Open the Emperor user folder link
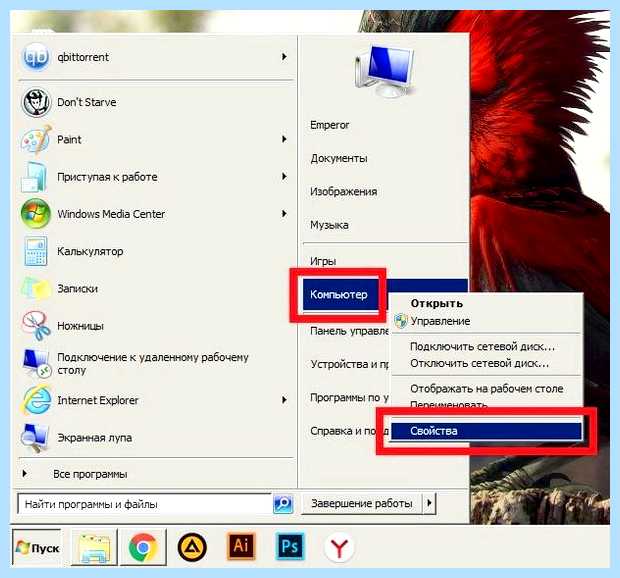Viewport: 620px width, 578px height. (329, 125)
